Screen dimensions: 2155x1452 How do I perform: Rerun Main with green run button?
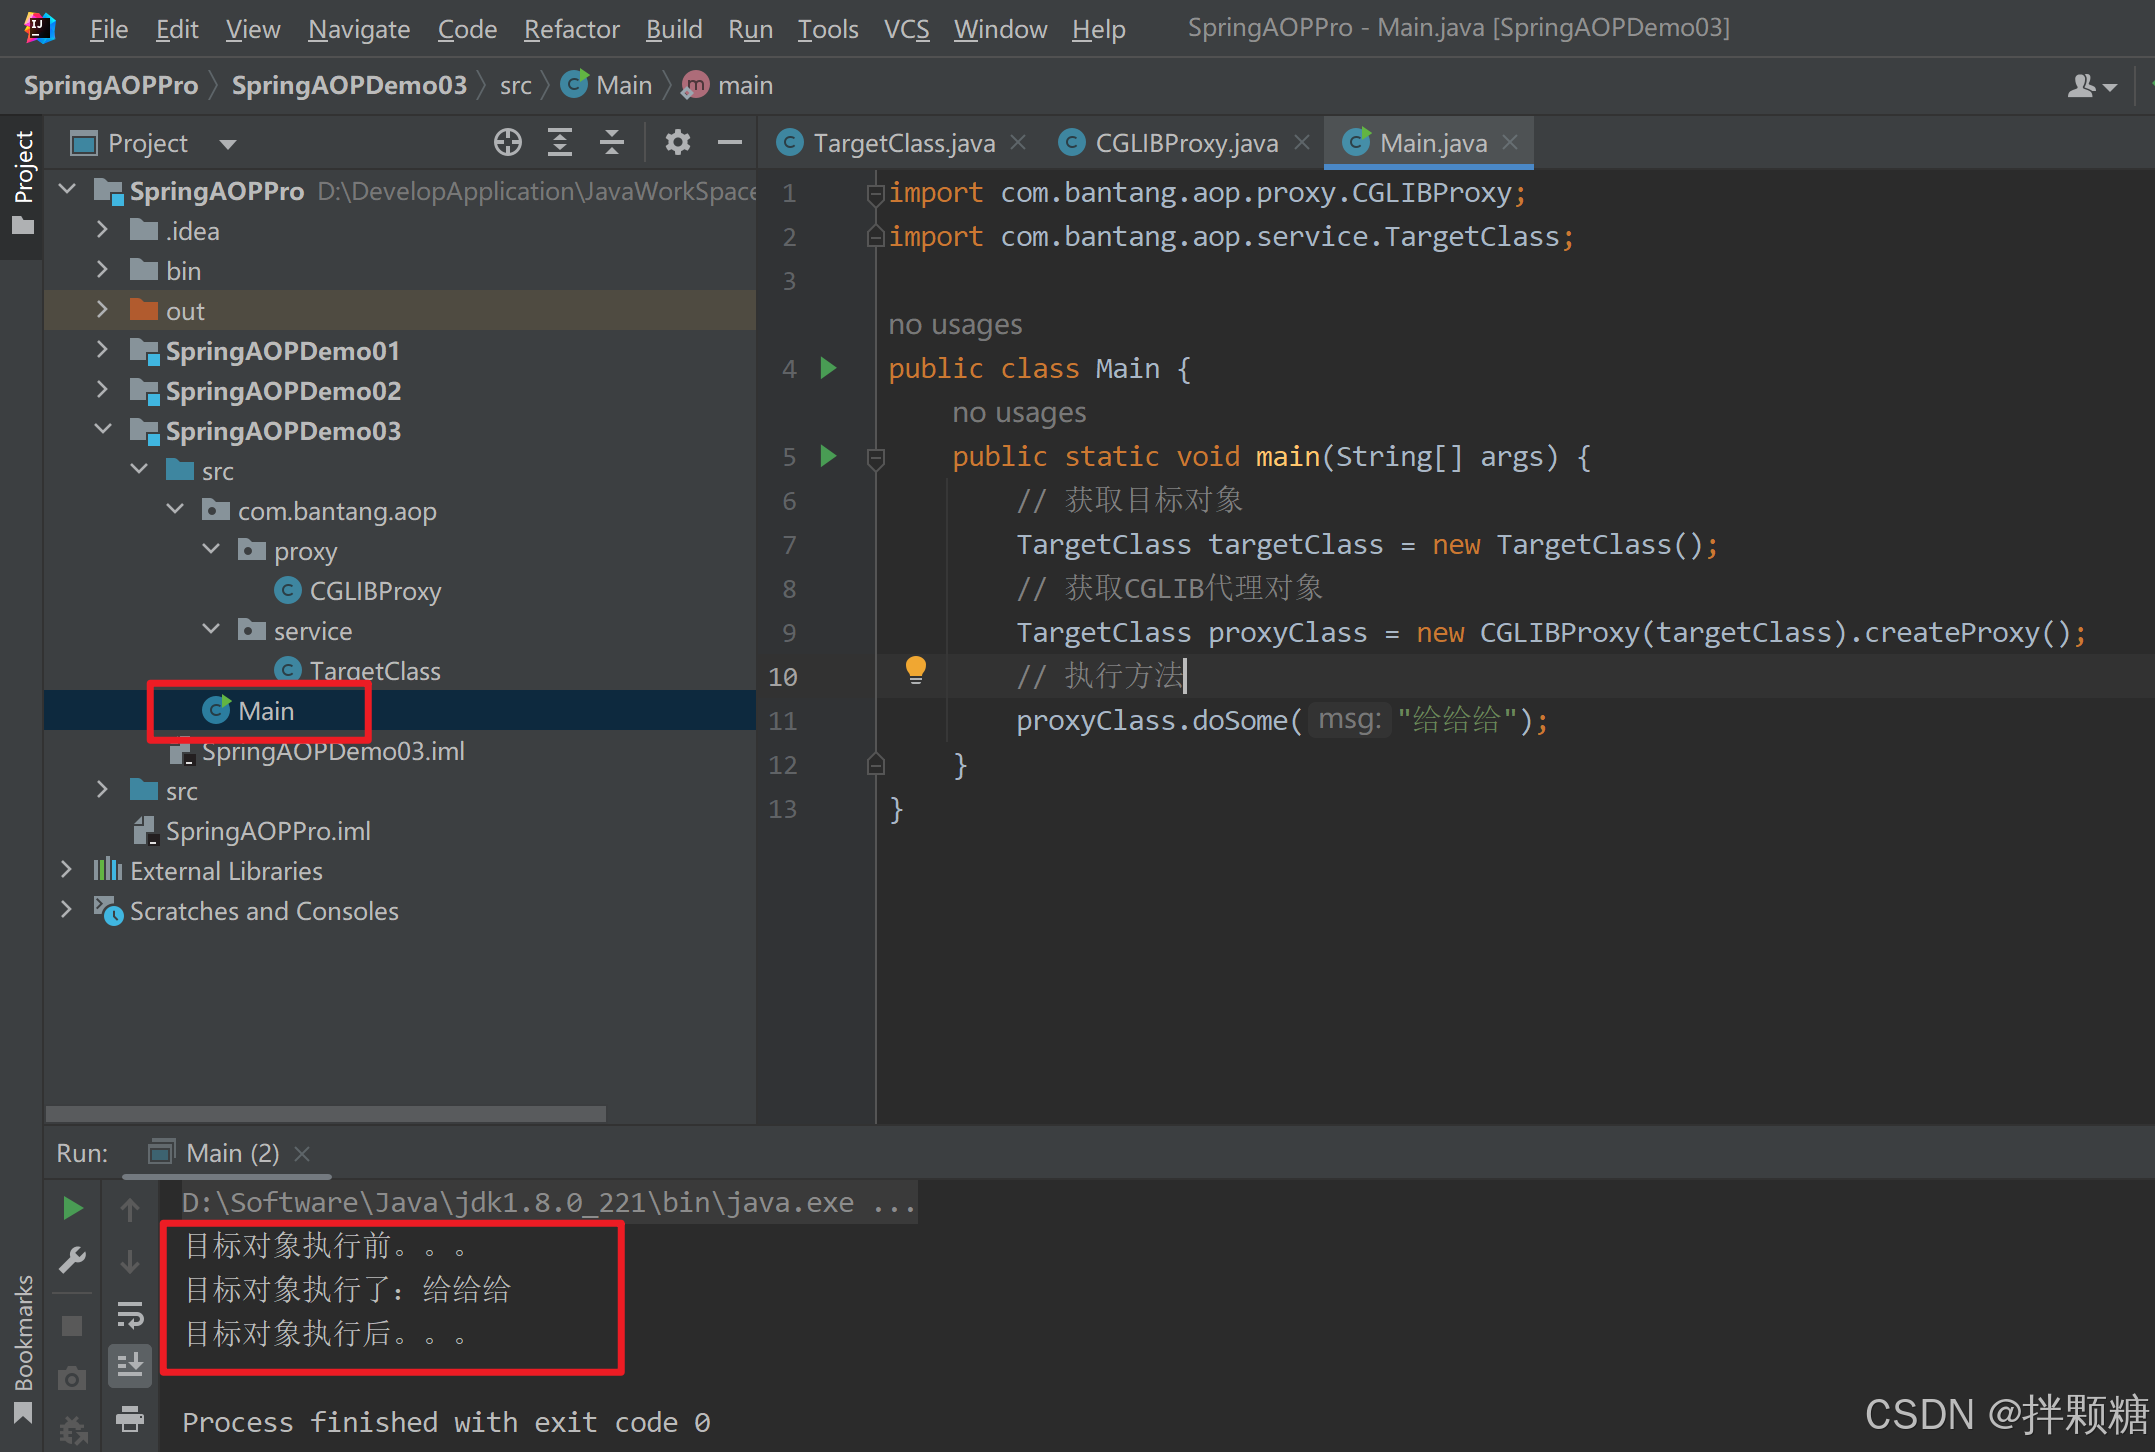click(72, 1208)
